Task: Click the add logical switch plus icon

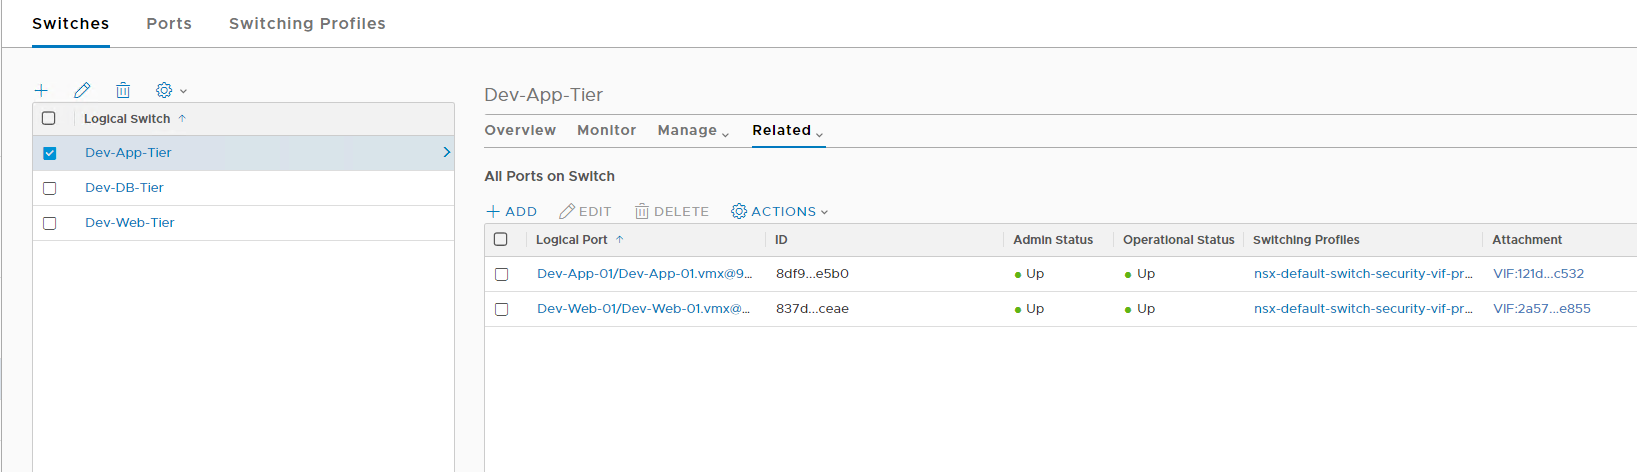Action: tap(41, 90)
